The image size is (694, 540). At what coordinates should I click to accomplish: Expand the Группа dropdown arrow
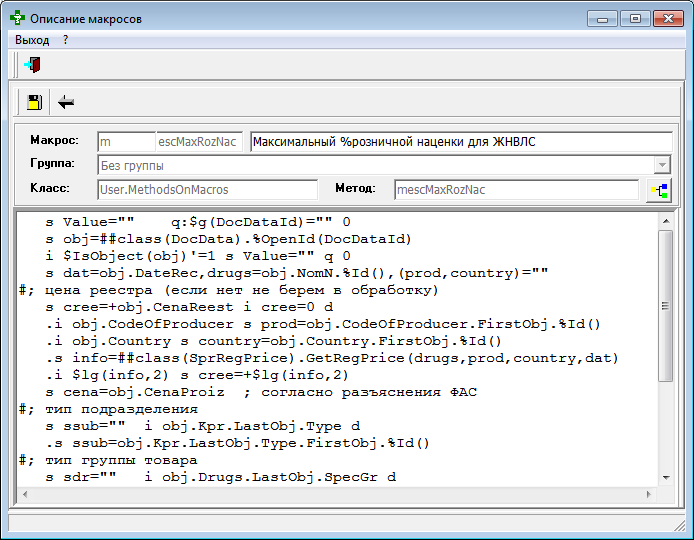coord(661,165)
